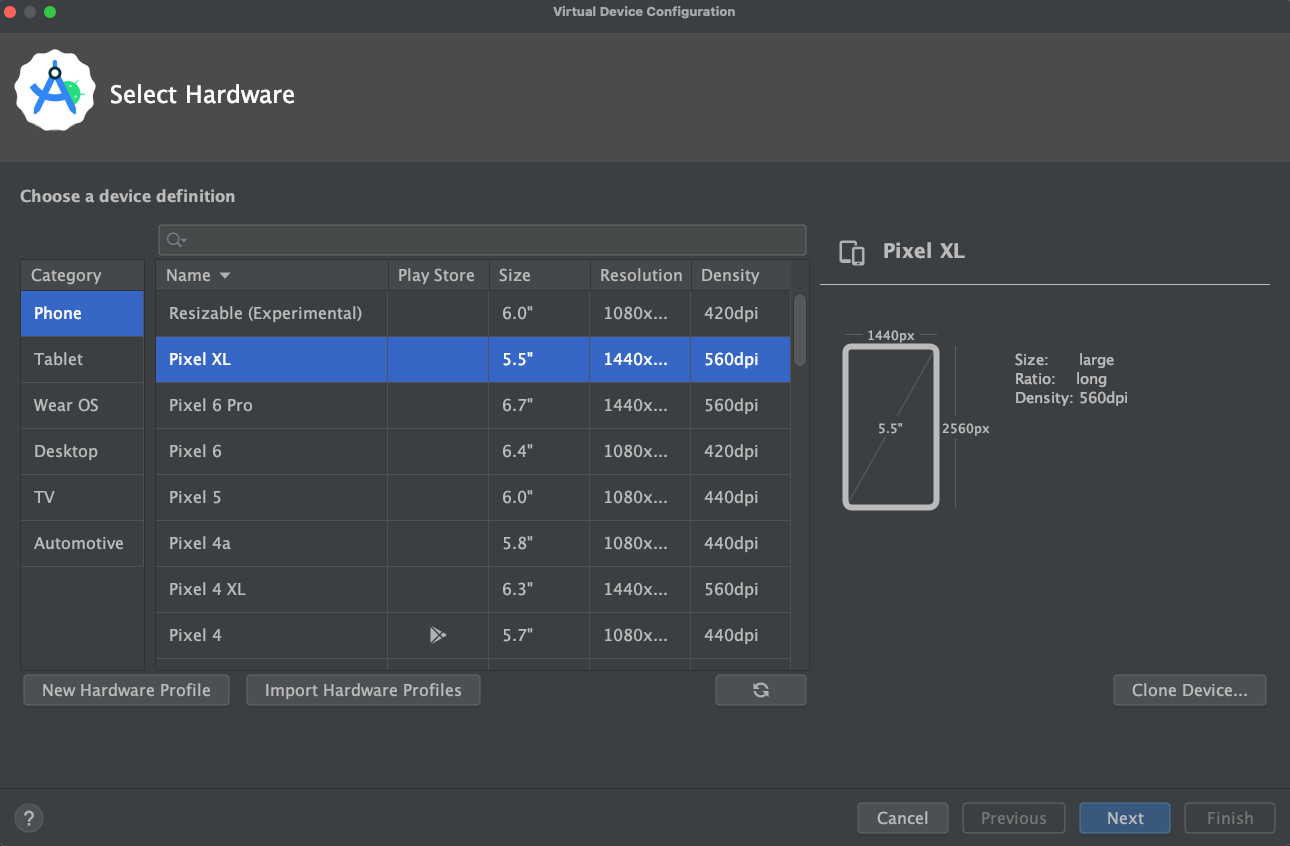
Task: Select the TV category
Action: tap(43, 497)
